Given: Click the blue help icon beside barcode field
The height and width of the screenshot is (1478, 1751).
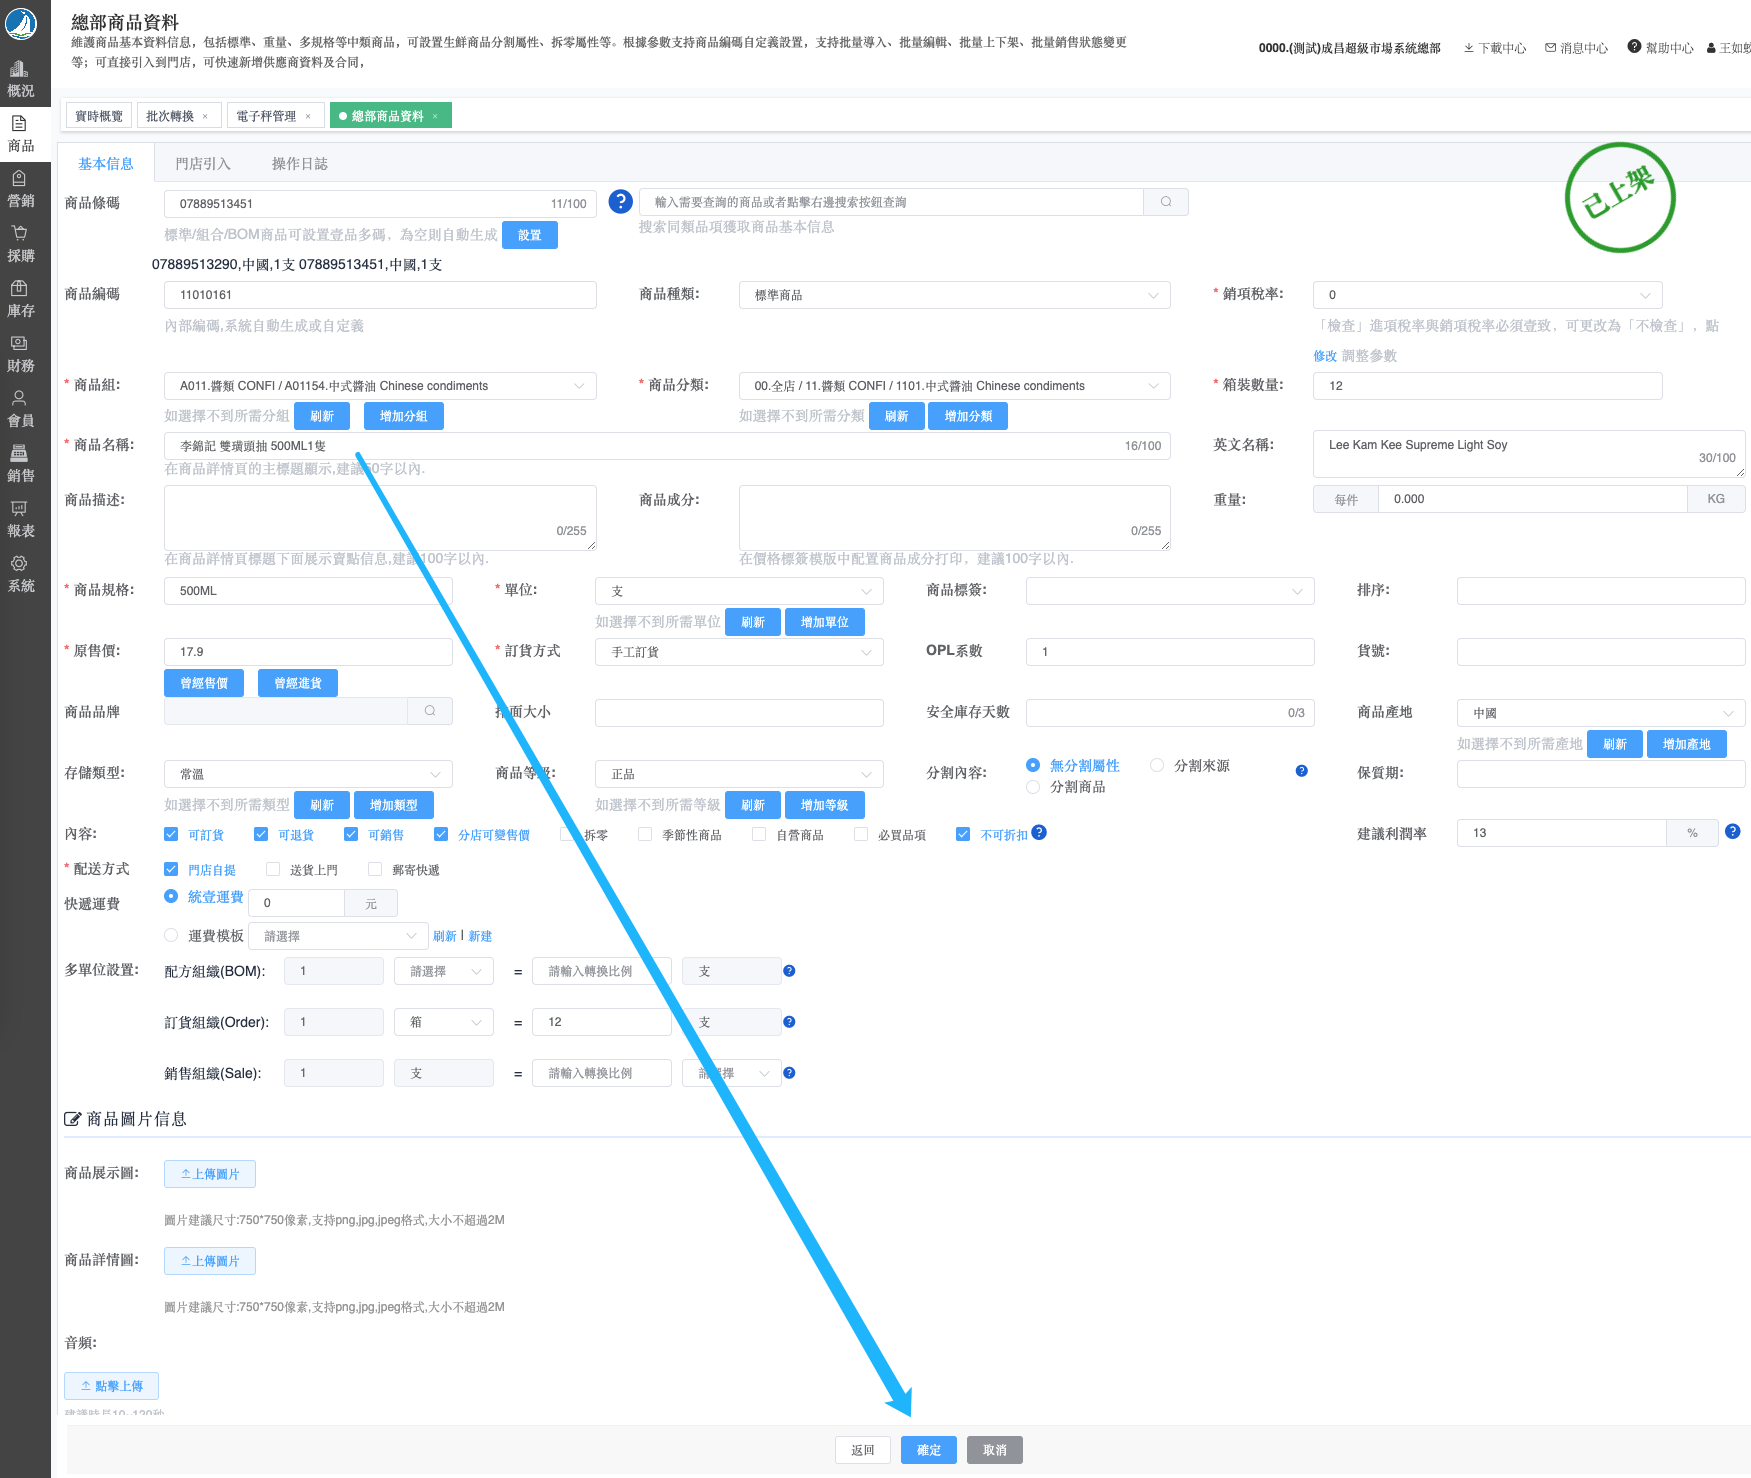Looking at the screenshot, I should (621, 202).
